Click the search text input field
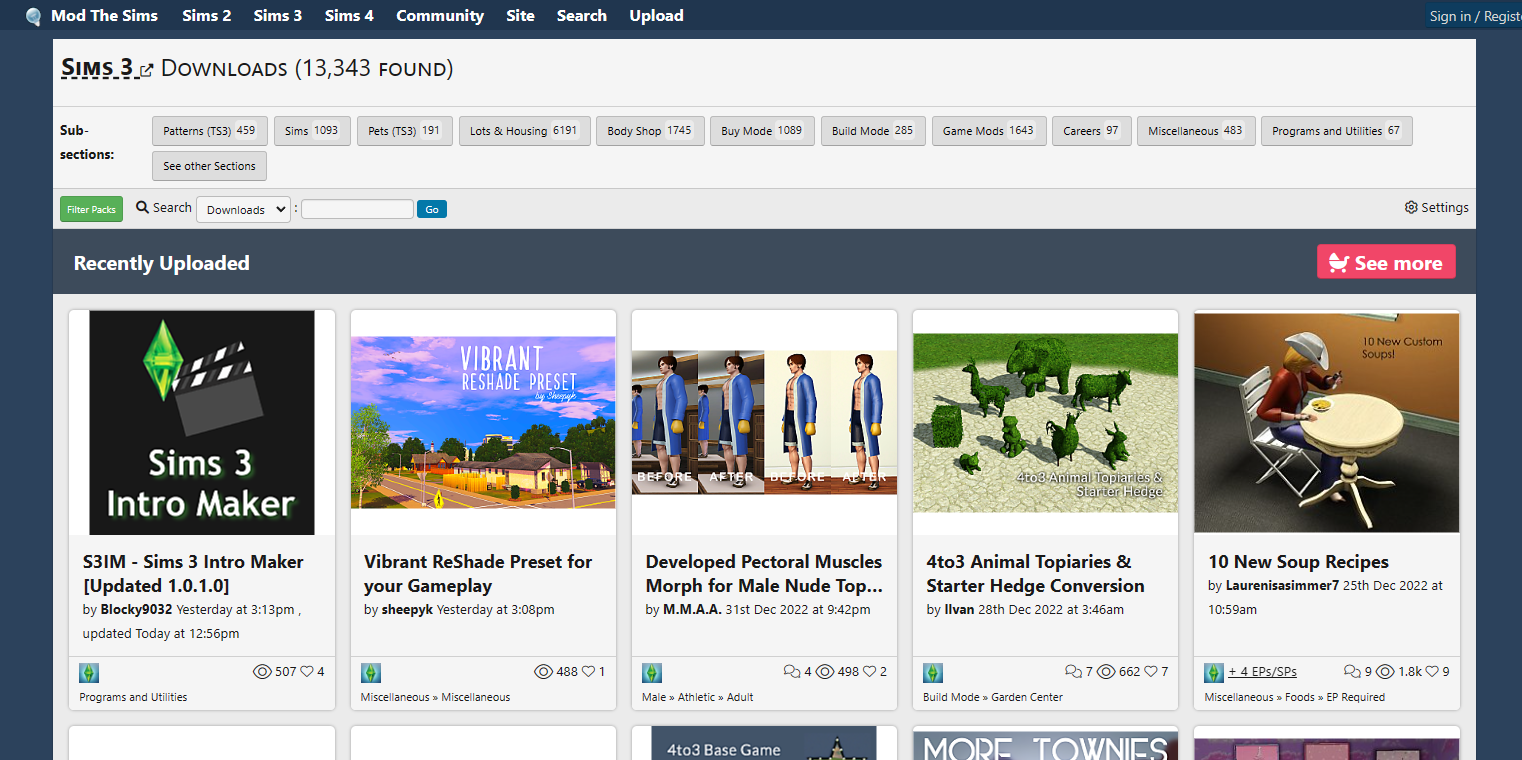This screenshot has height=760, width=1522. (357, 209)
